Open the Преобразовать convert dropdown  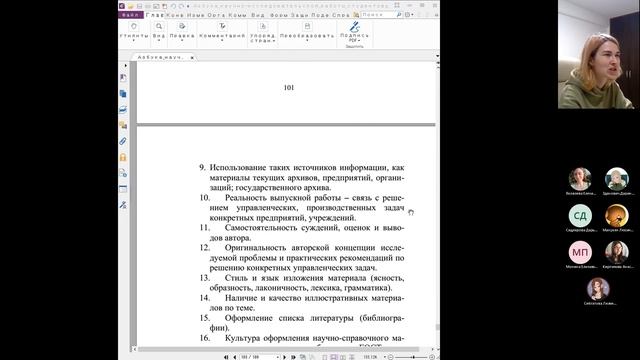tap(307, 32)
